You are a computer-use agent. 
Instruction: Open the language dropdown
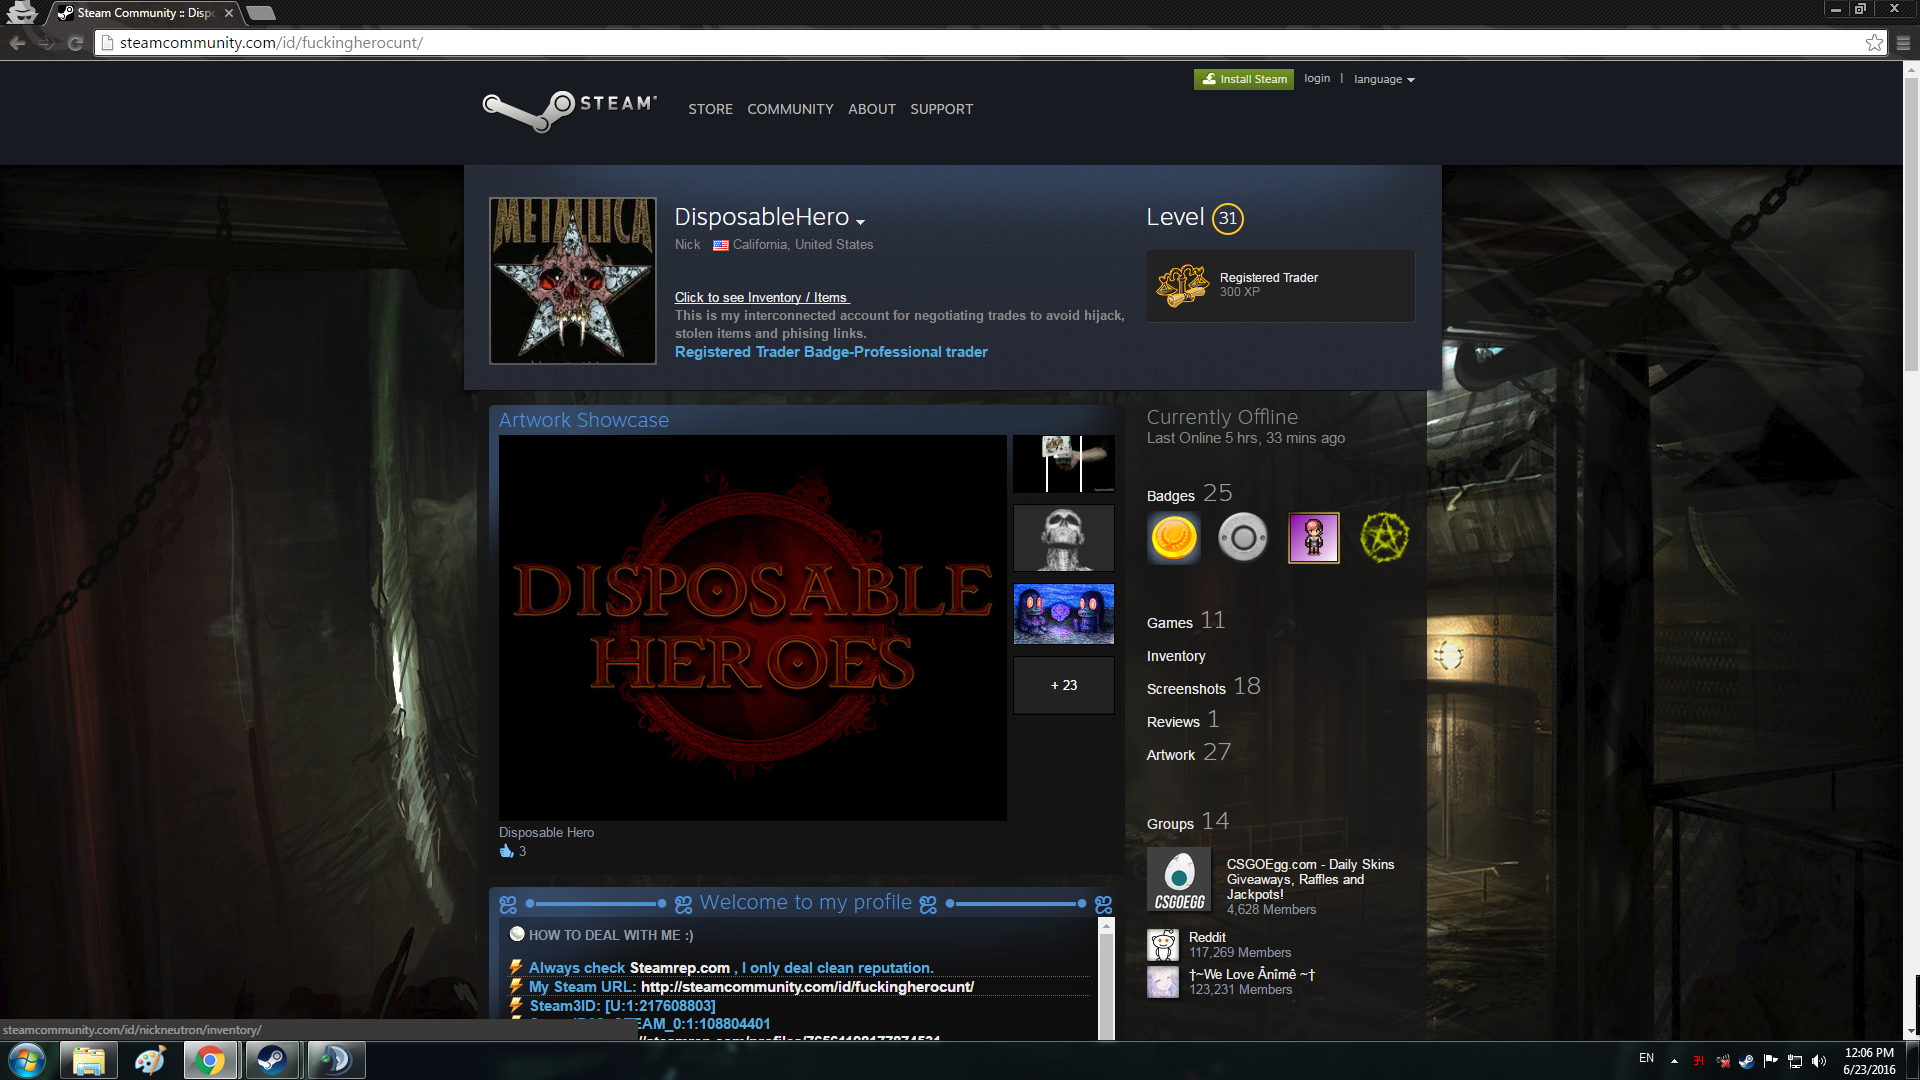[1384, 79]
